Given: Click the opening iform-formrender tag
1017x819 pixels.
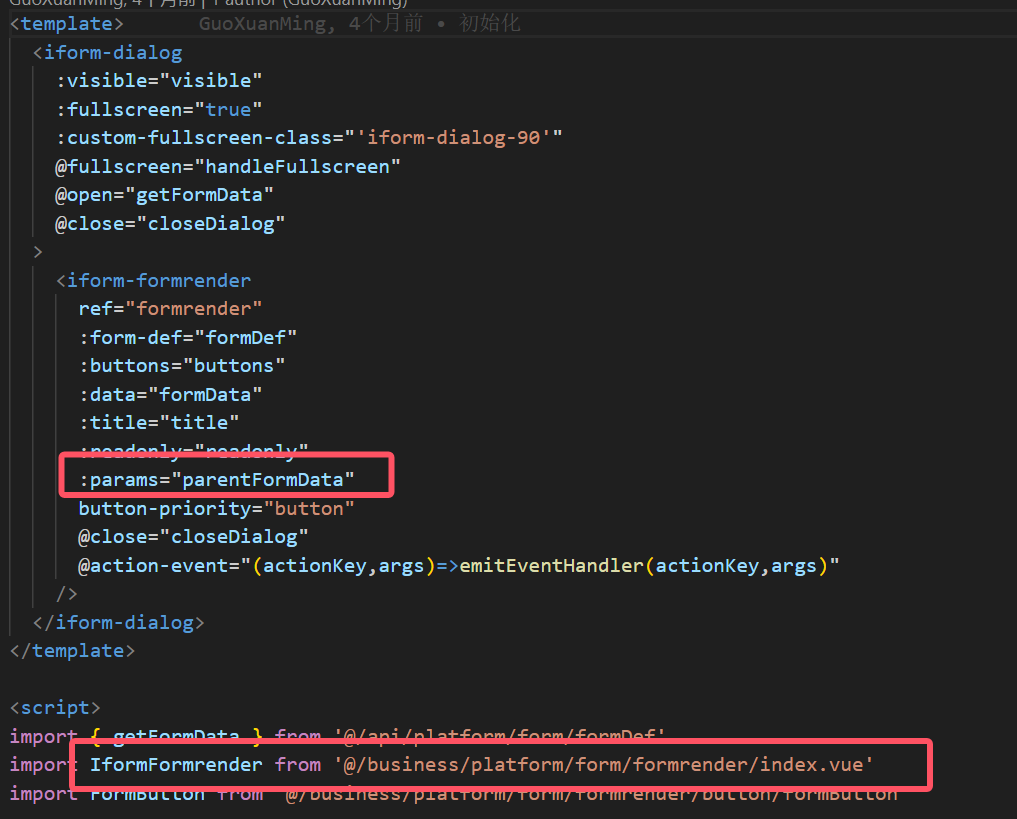Looking at the screenshot, I should [158, 280].
